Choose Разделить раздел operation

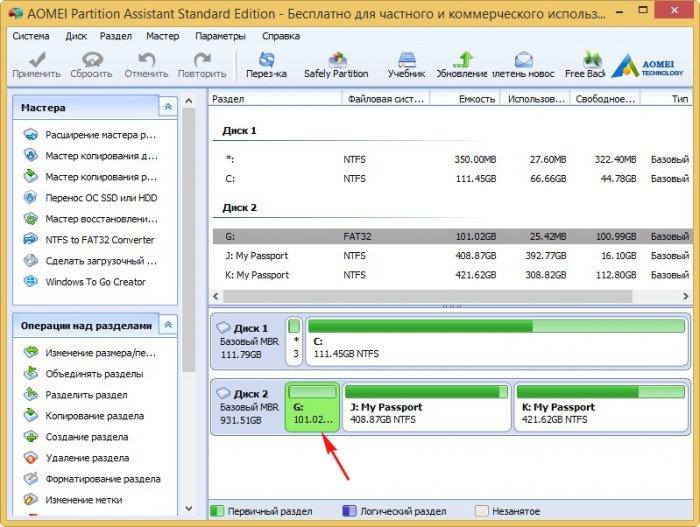[86, 395]
